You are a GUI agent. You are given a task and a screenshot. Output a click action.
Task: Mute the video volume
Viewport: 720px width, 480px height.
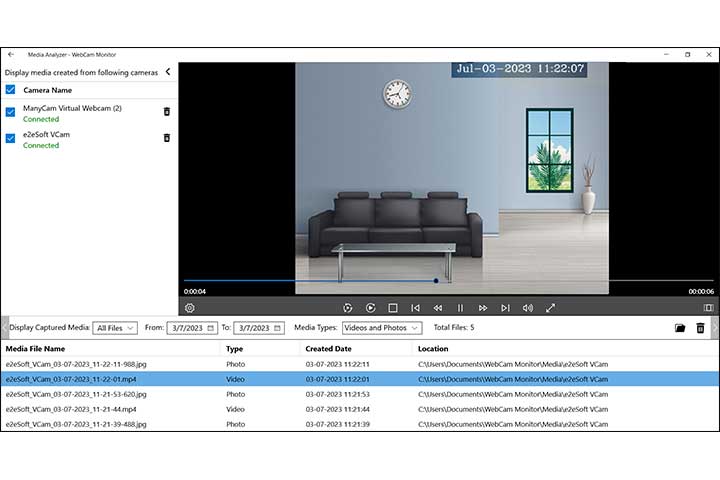(x=528, y=308)
